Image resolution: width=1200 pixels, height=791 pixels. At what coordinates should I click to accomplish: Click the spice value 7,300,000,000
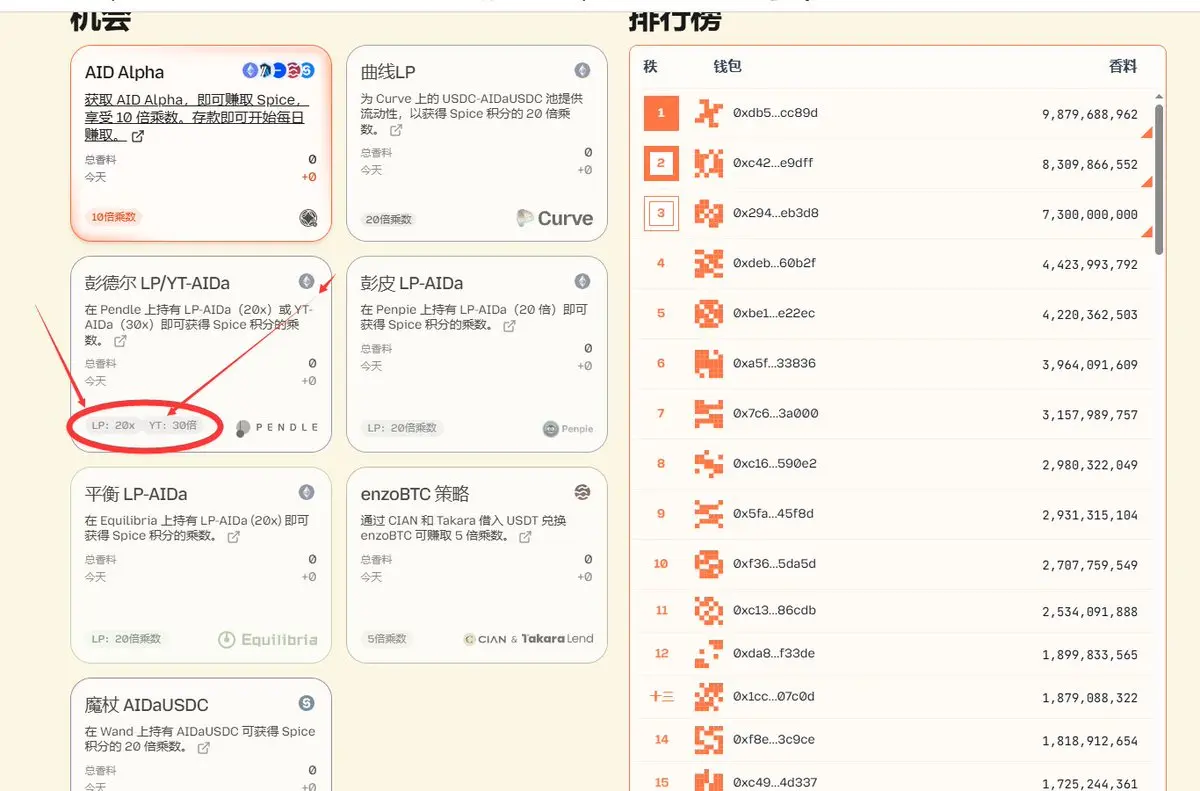[1090, 214]
